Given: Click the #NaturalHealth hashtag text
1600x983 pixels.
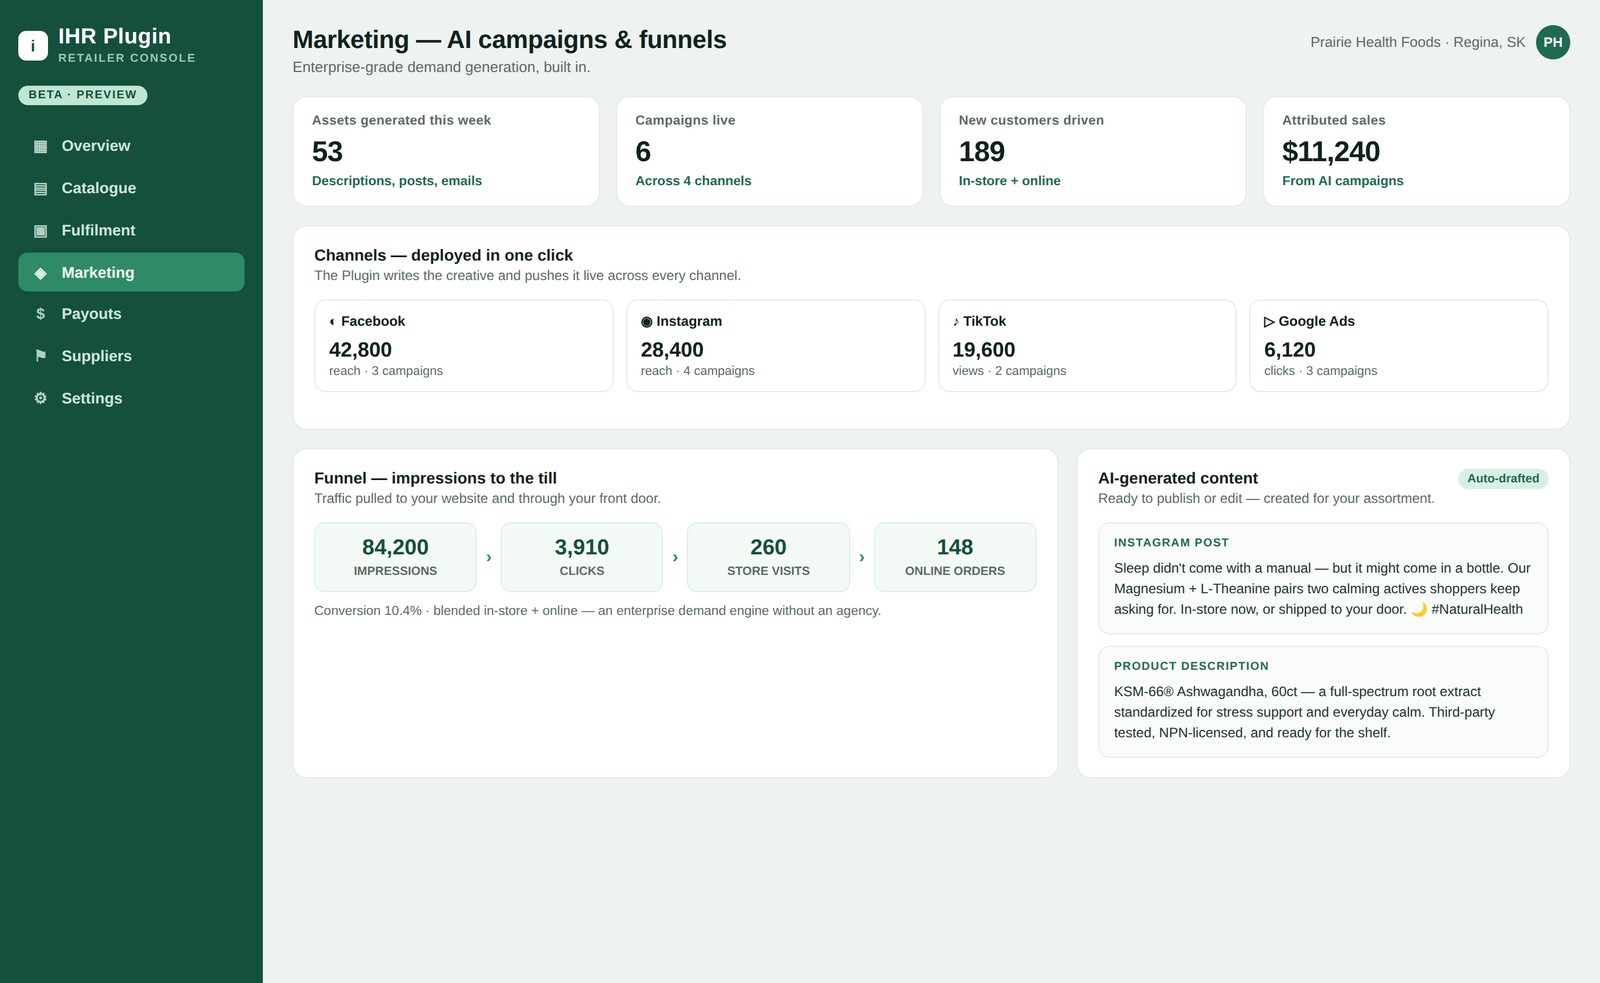Looking at the screenshot, I should coord(1477,609).
